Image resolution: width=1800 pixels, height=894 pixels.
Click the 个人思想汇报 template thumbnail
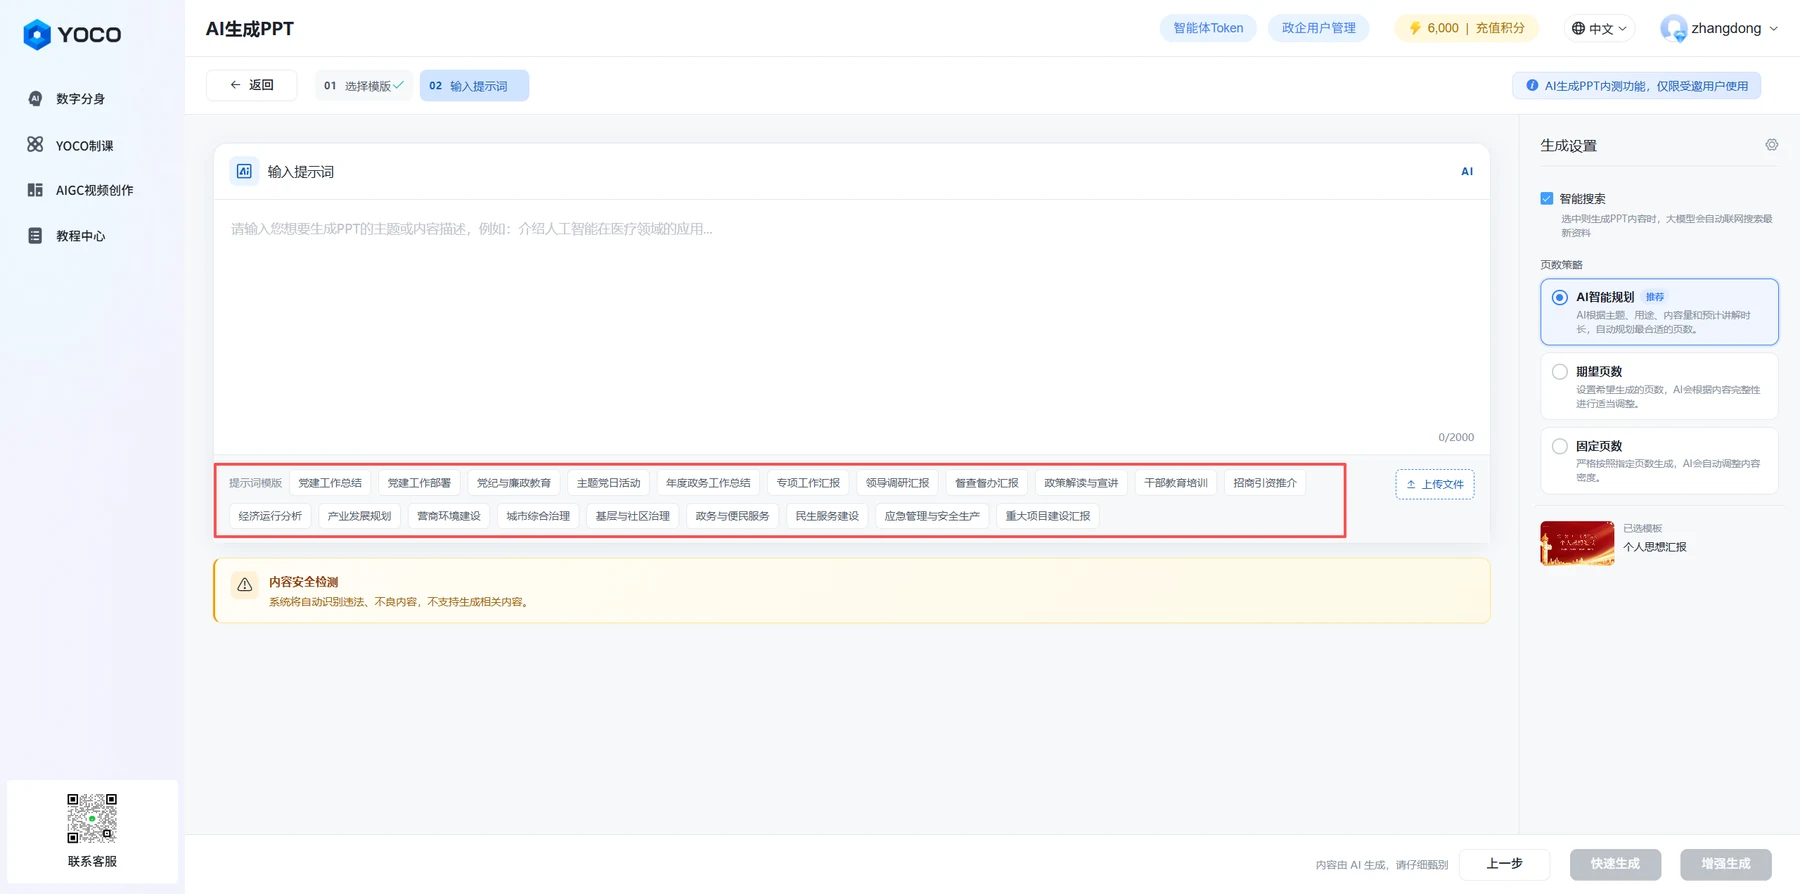(1577, 543)
